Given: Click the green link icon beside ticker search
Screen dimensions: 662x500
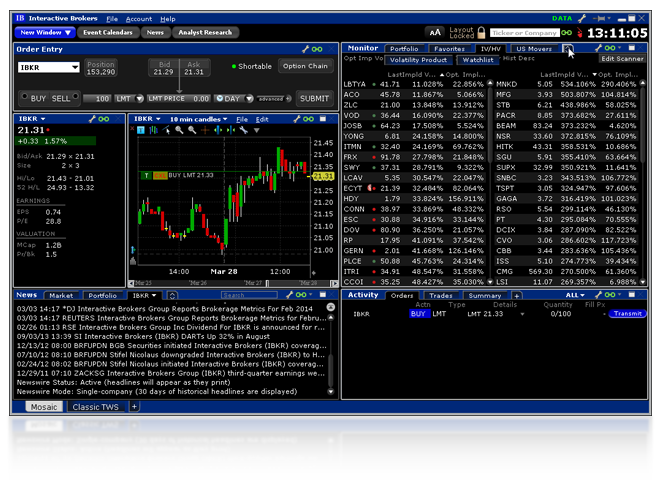Looking at the screenshot, I should click(x=567, y=33).
